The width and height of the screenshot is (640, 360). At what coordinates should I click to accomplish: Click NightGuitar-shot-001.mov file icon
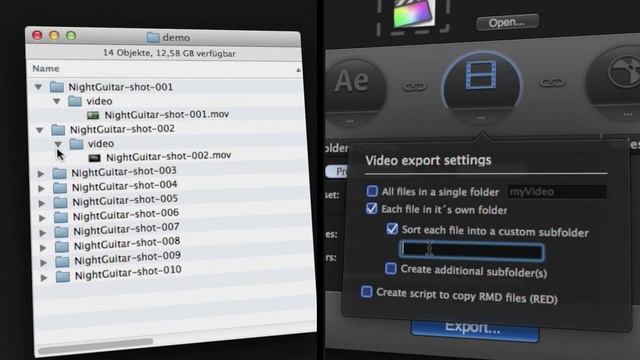pos(93,116)
